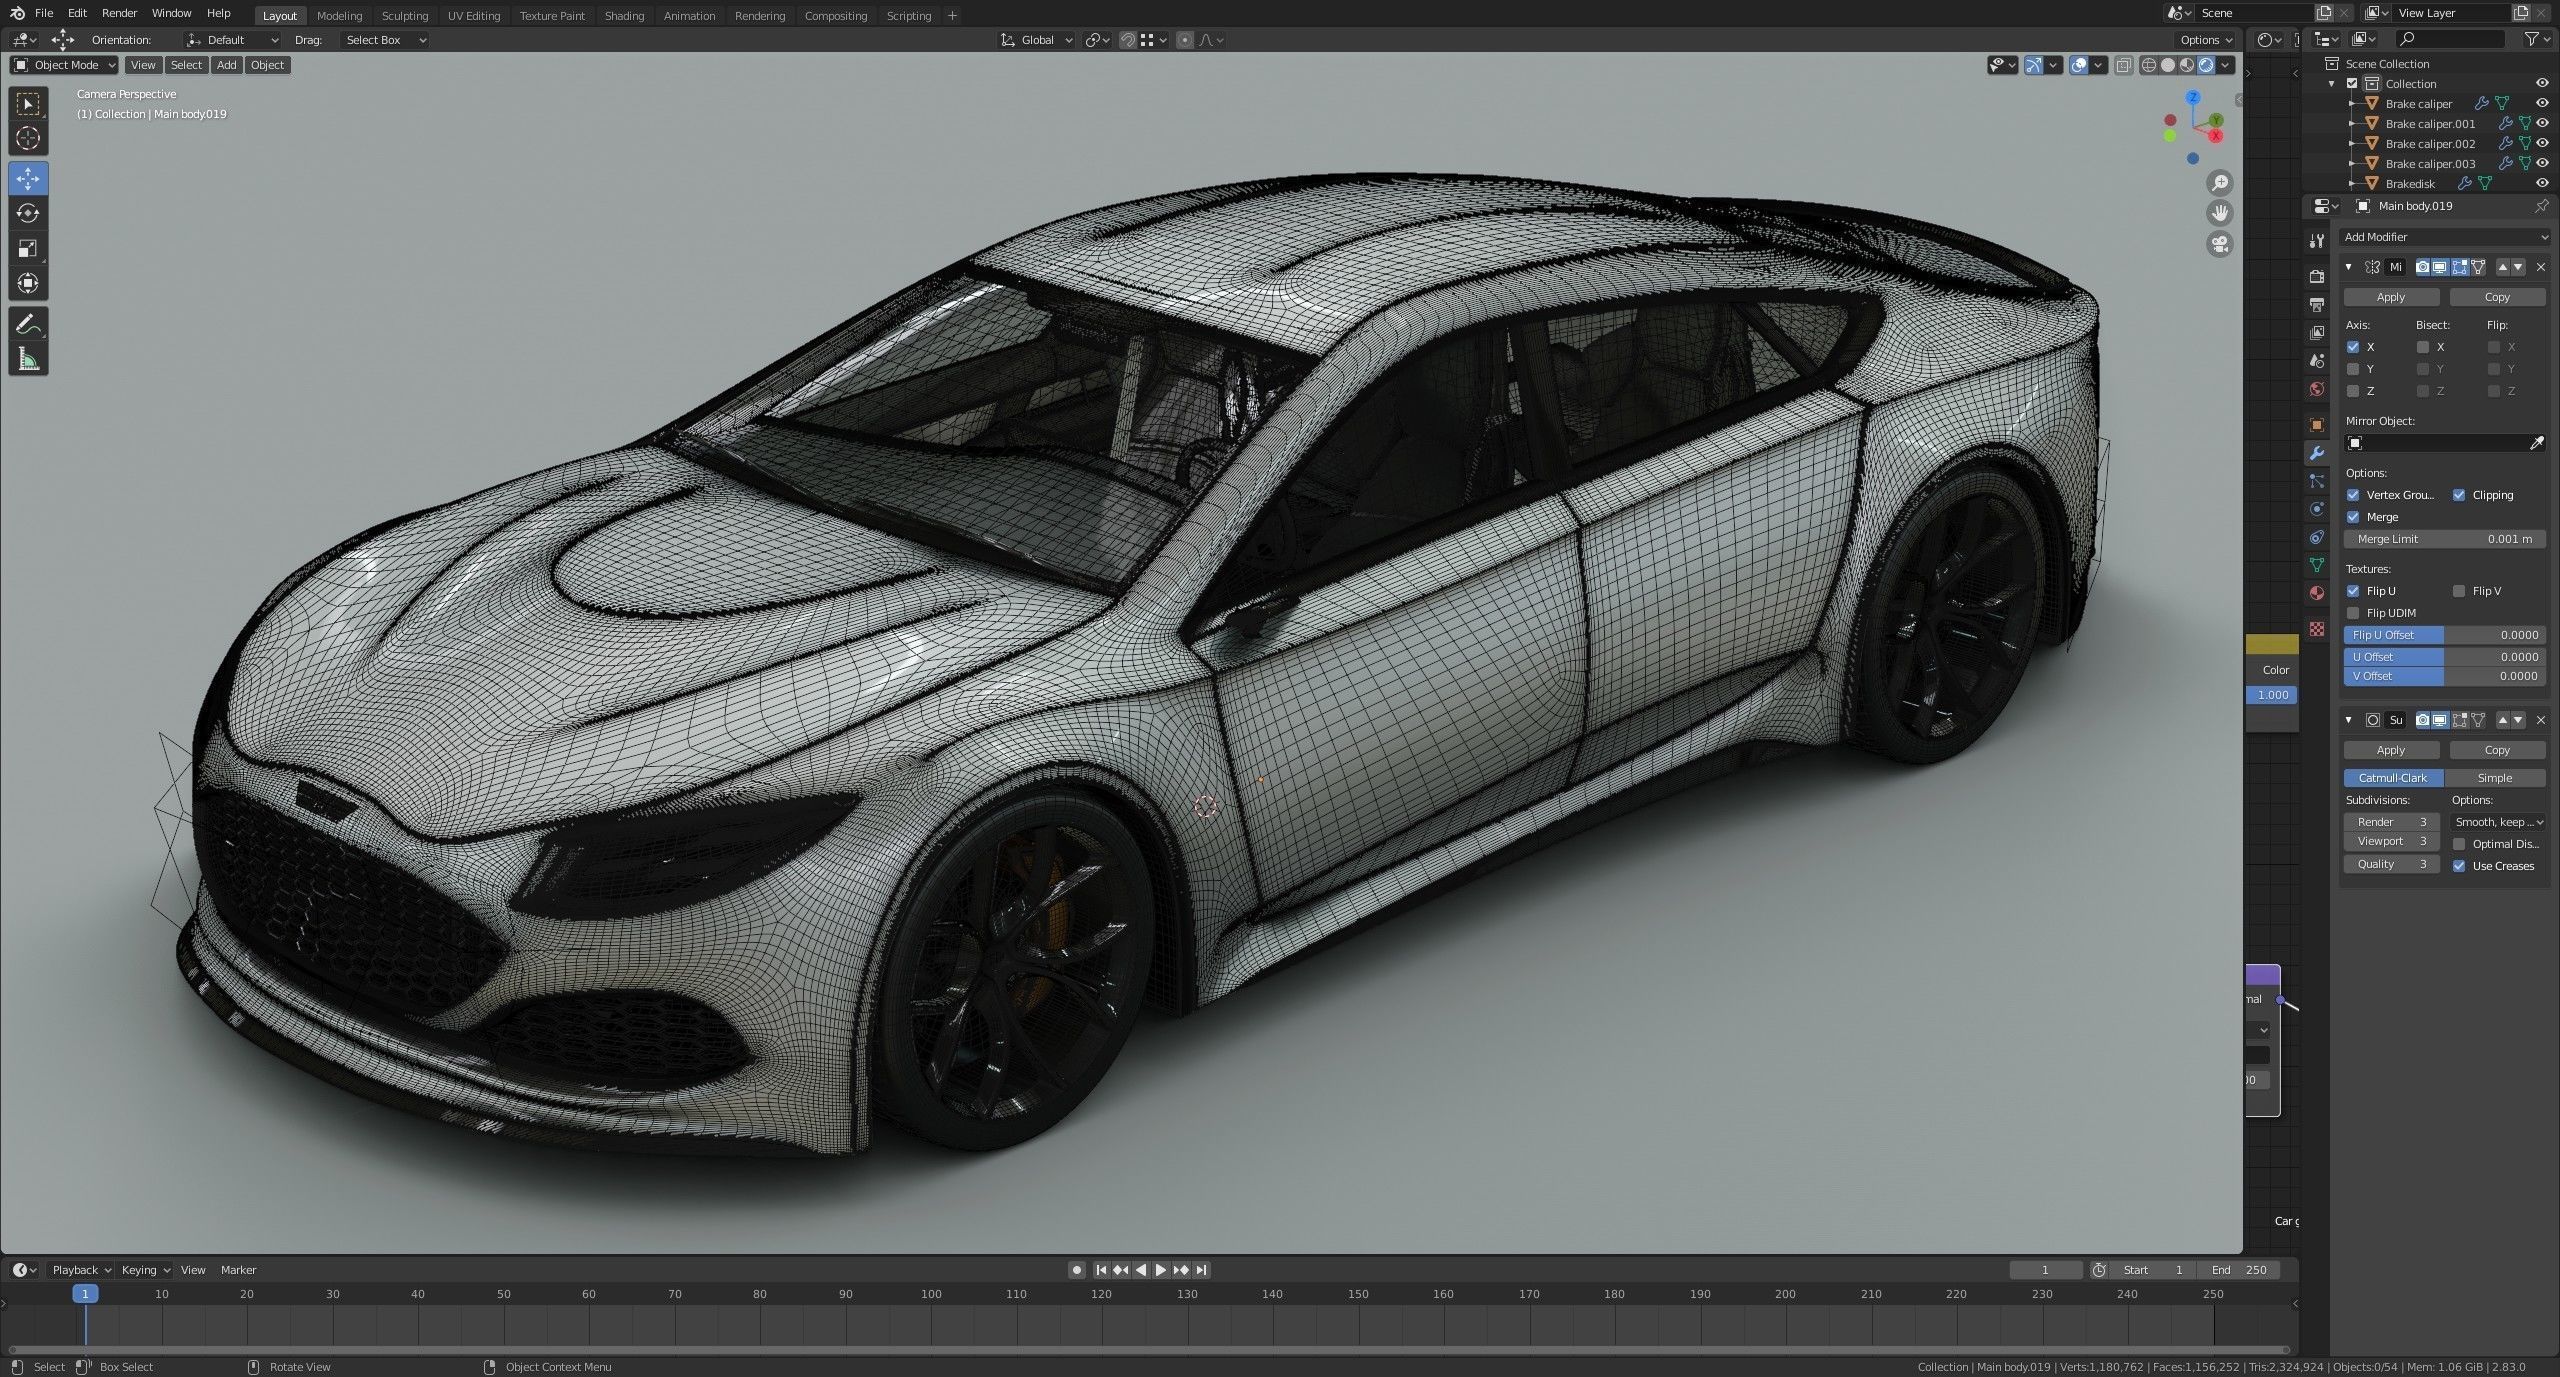
Task: Click play animation button in timeline
Action: coord(1160,1270)
